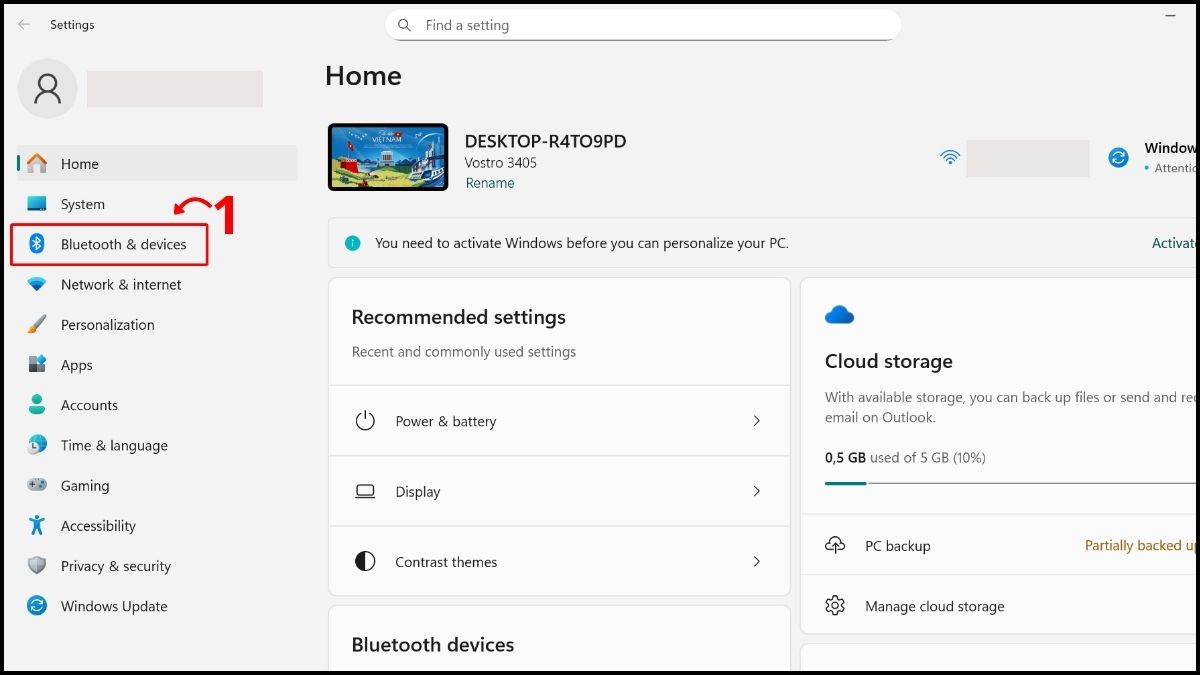Go to Privacy & security settings

point(157,566)
